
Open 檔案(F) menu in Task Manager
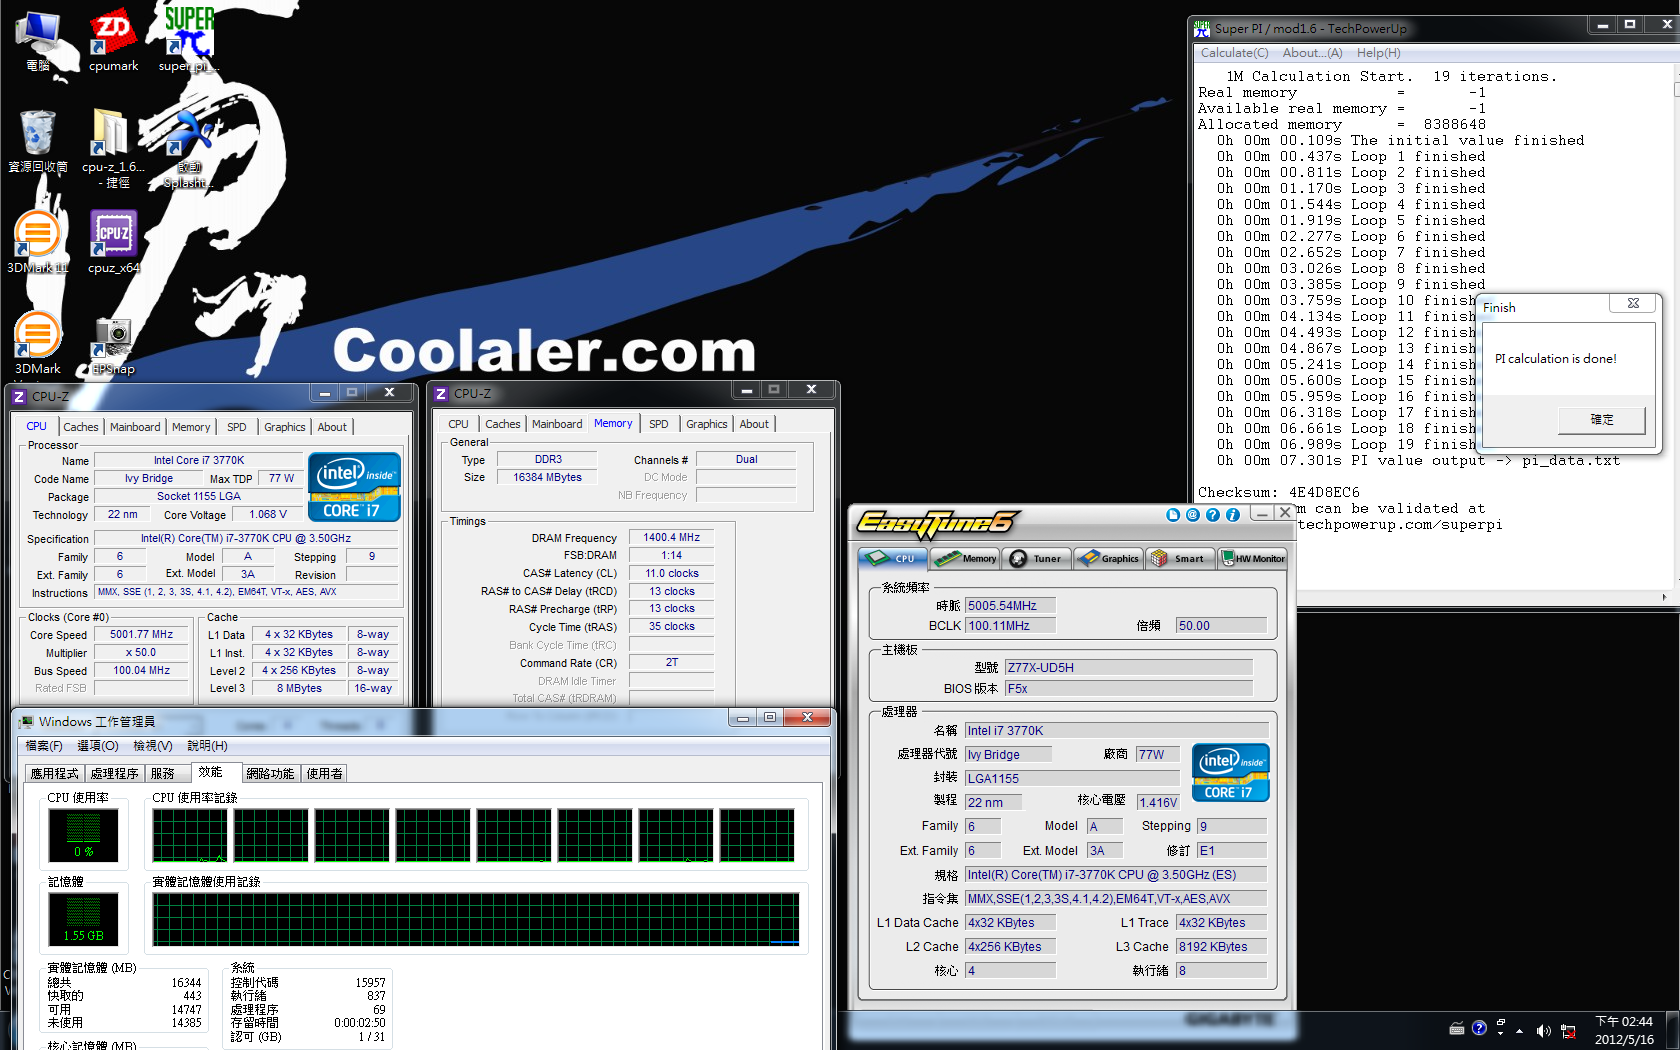(x=44, y=746)
